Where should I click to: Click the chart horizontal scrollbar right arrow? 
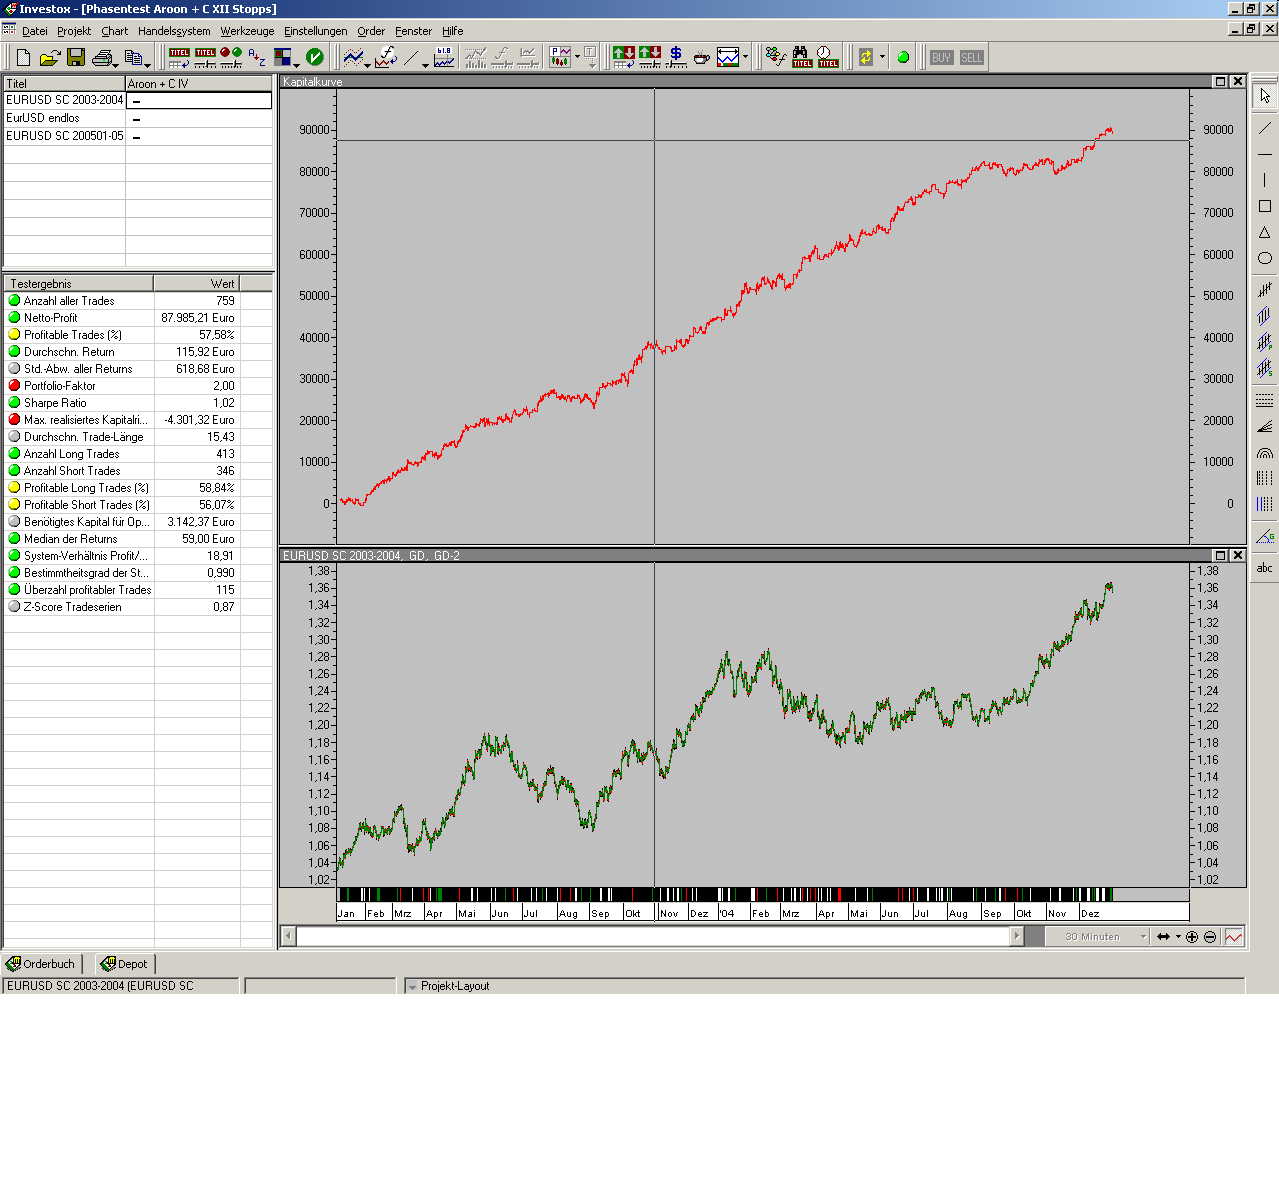[x=1017, y=937]
